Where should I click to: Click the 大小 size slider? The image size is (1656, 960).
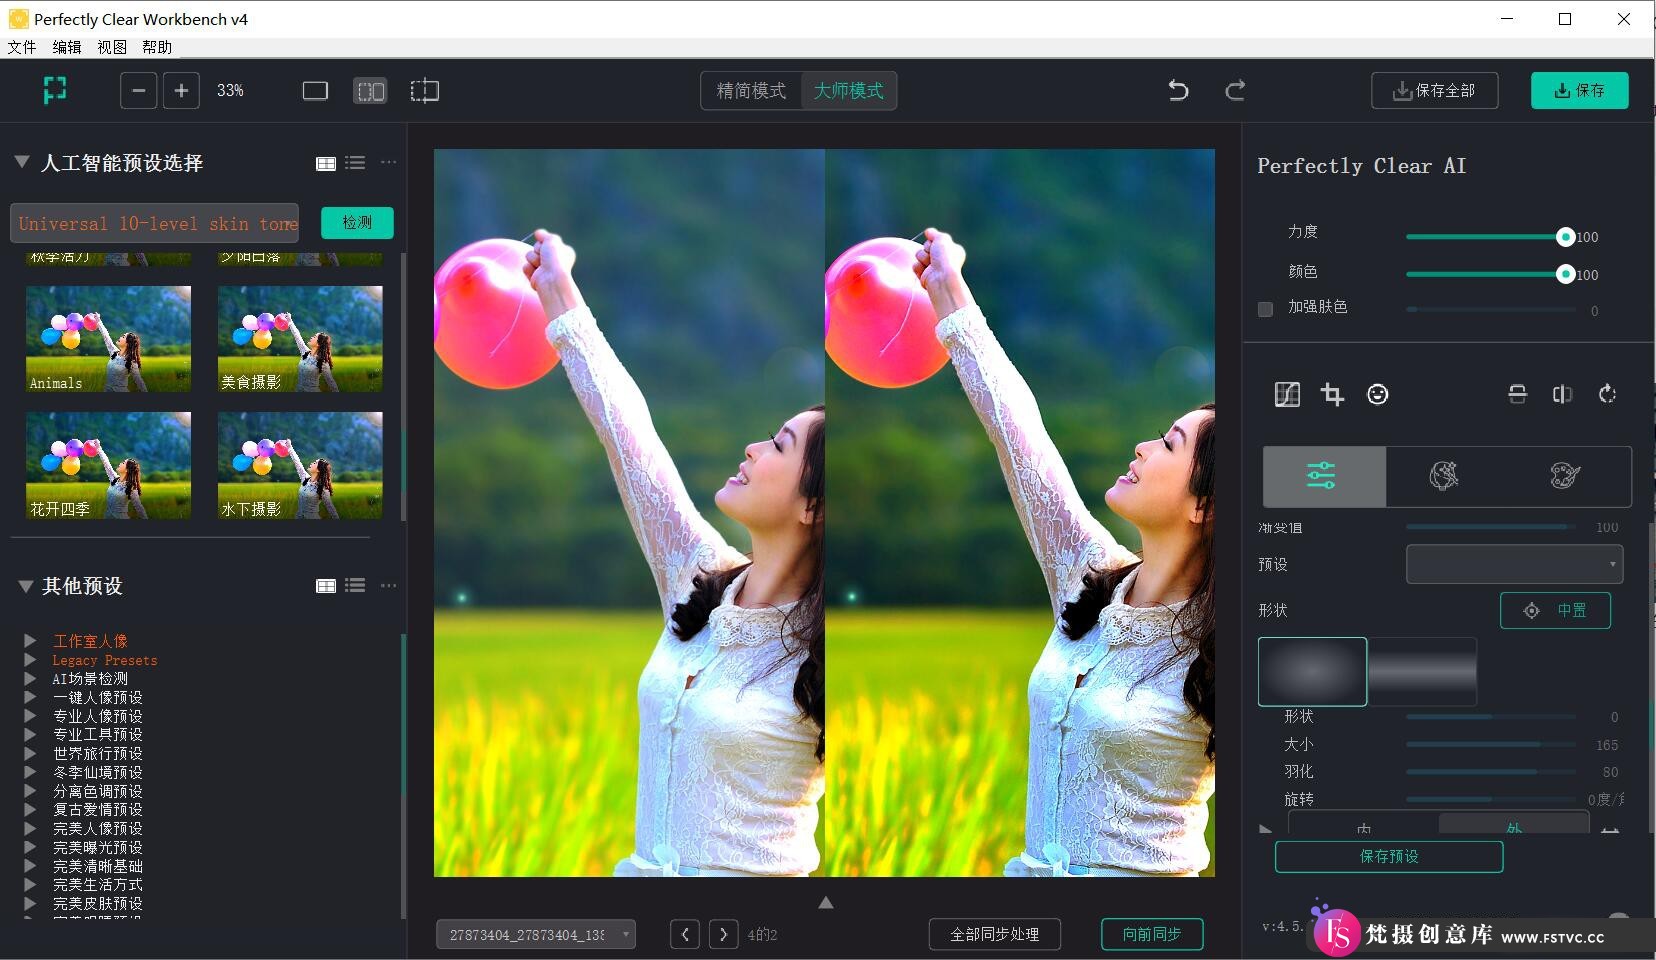1491,745
